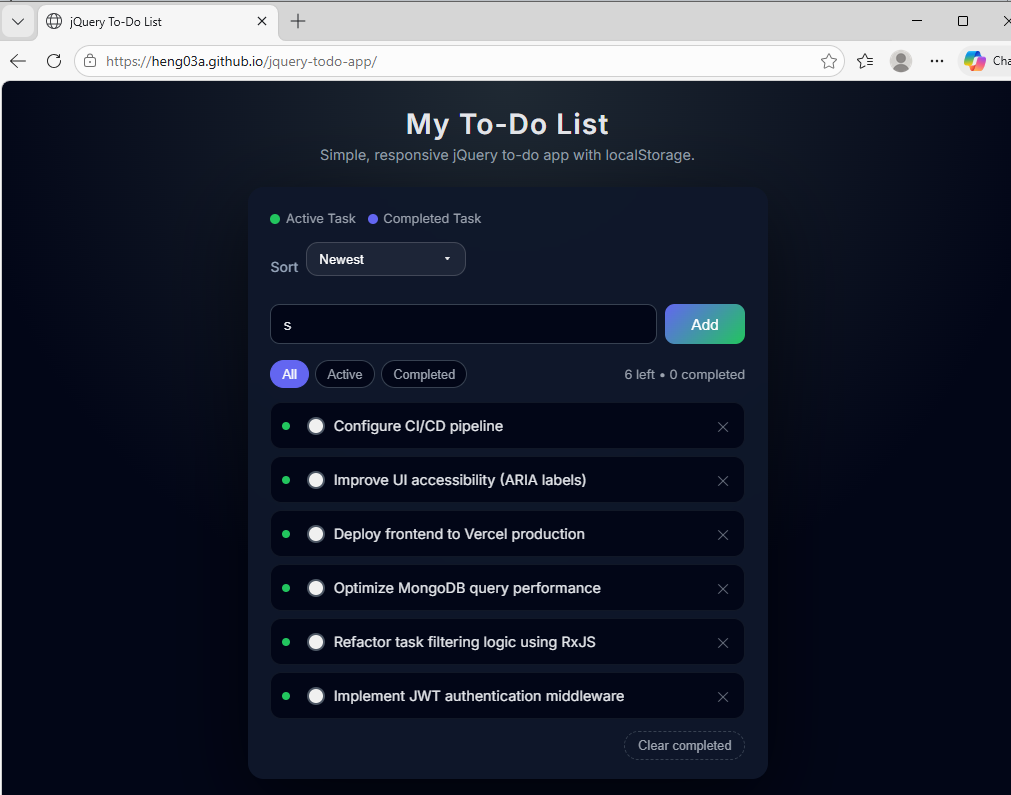Click the "Clear completed" button

point(684,745)
